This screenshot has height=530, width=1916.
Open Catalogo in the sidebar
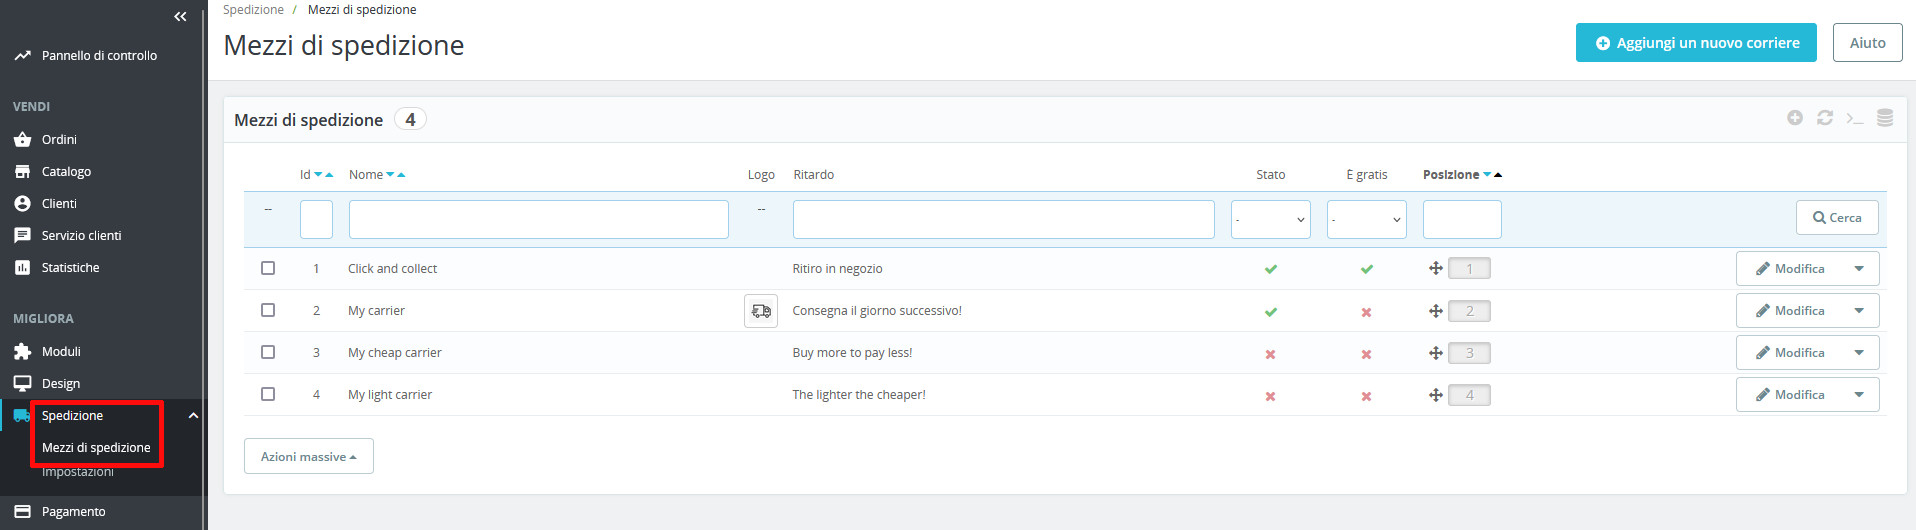66,172
